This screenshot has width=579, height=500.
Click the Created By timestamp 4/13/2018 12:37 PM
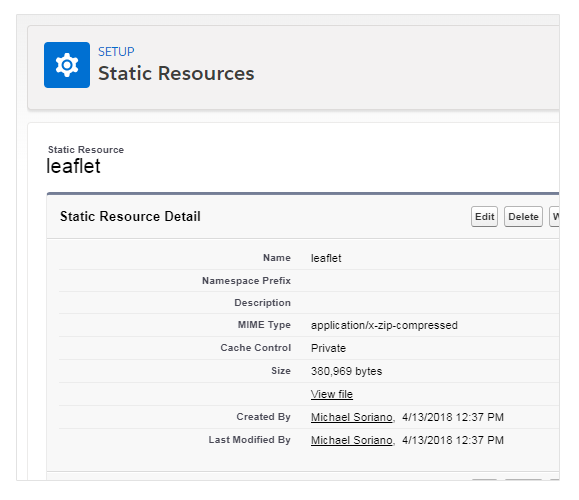coord(453,417)
